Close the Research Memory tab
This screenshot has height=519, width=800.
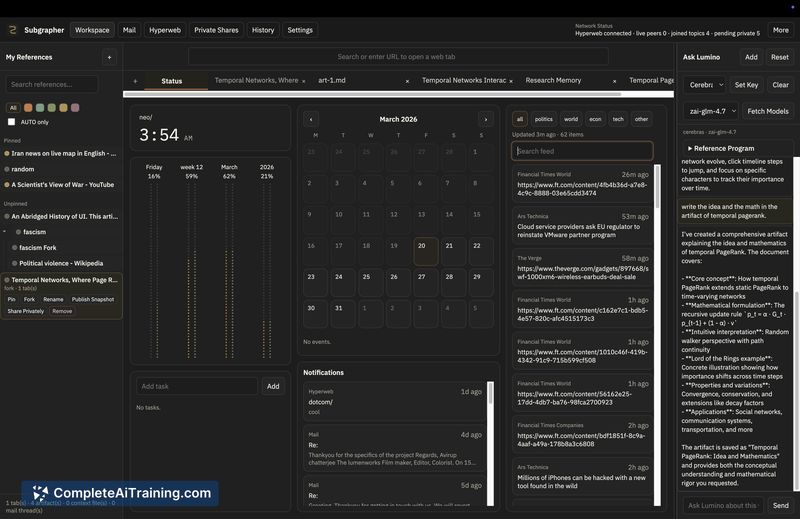click(614, 81)
